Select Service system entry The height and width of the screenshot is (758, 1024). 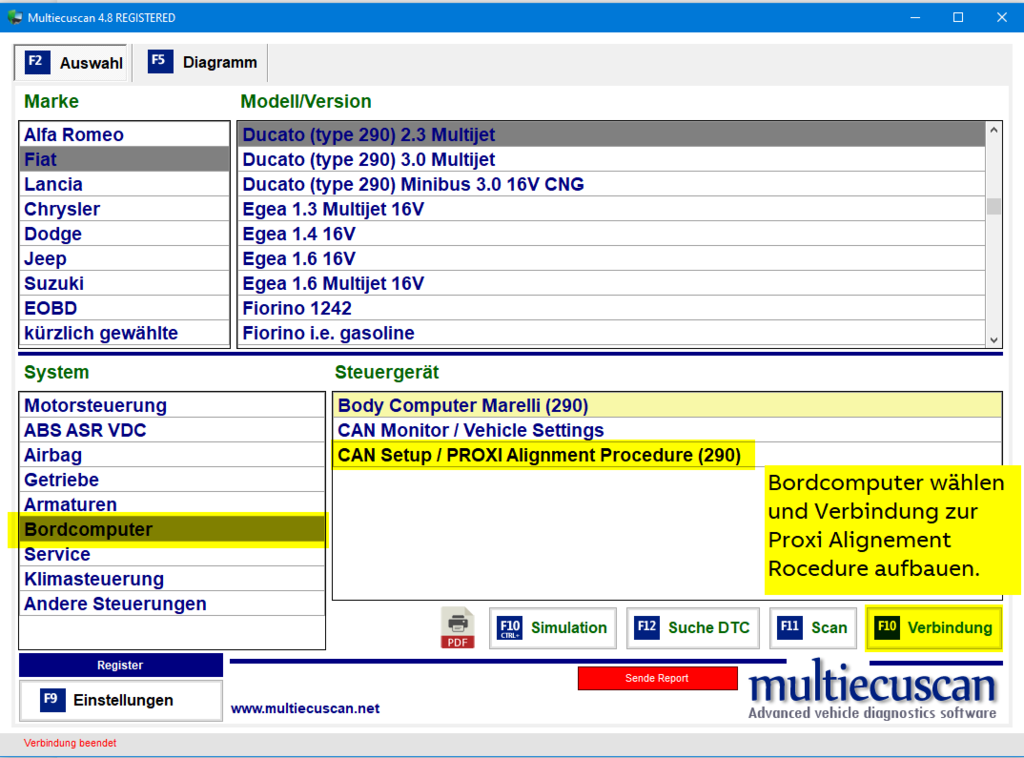[172, 554]
